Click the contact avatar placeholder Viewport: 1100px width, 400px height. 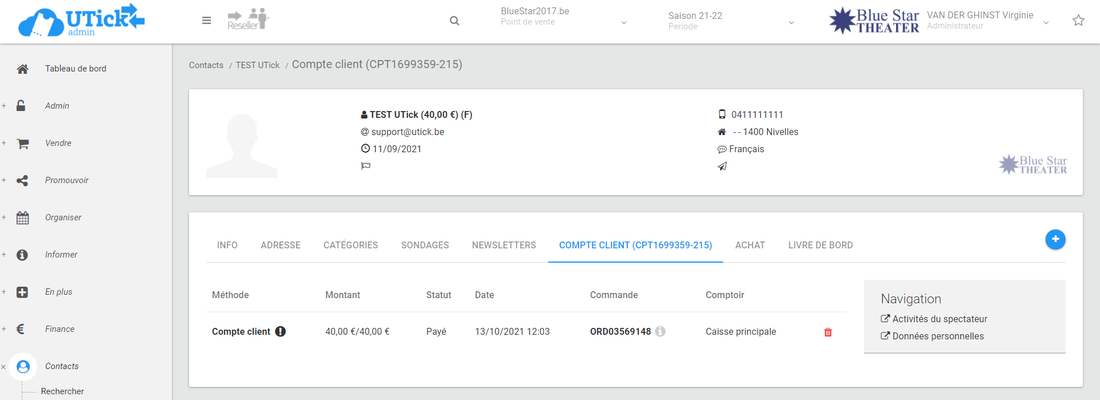(x=248, y=142)
